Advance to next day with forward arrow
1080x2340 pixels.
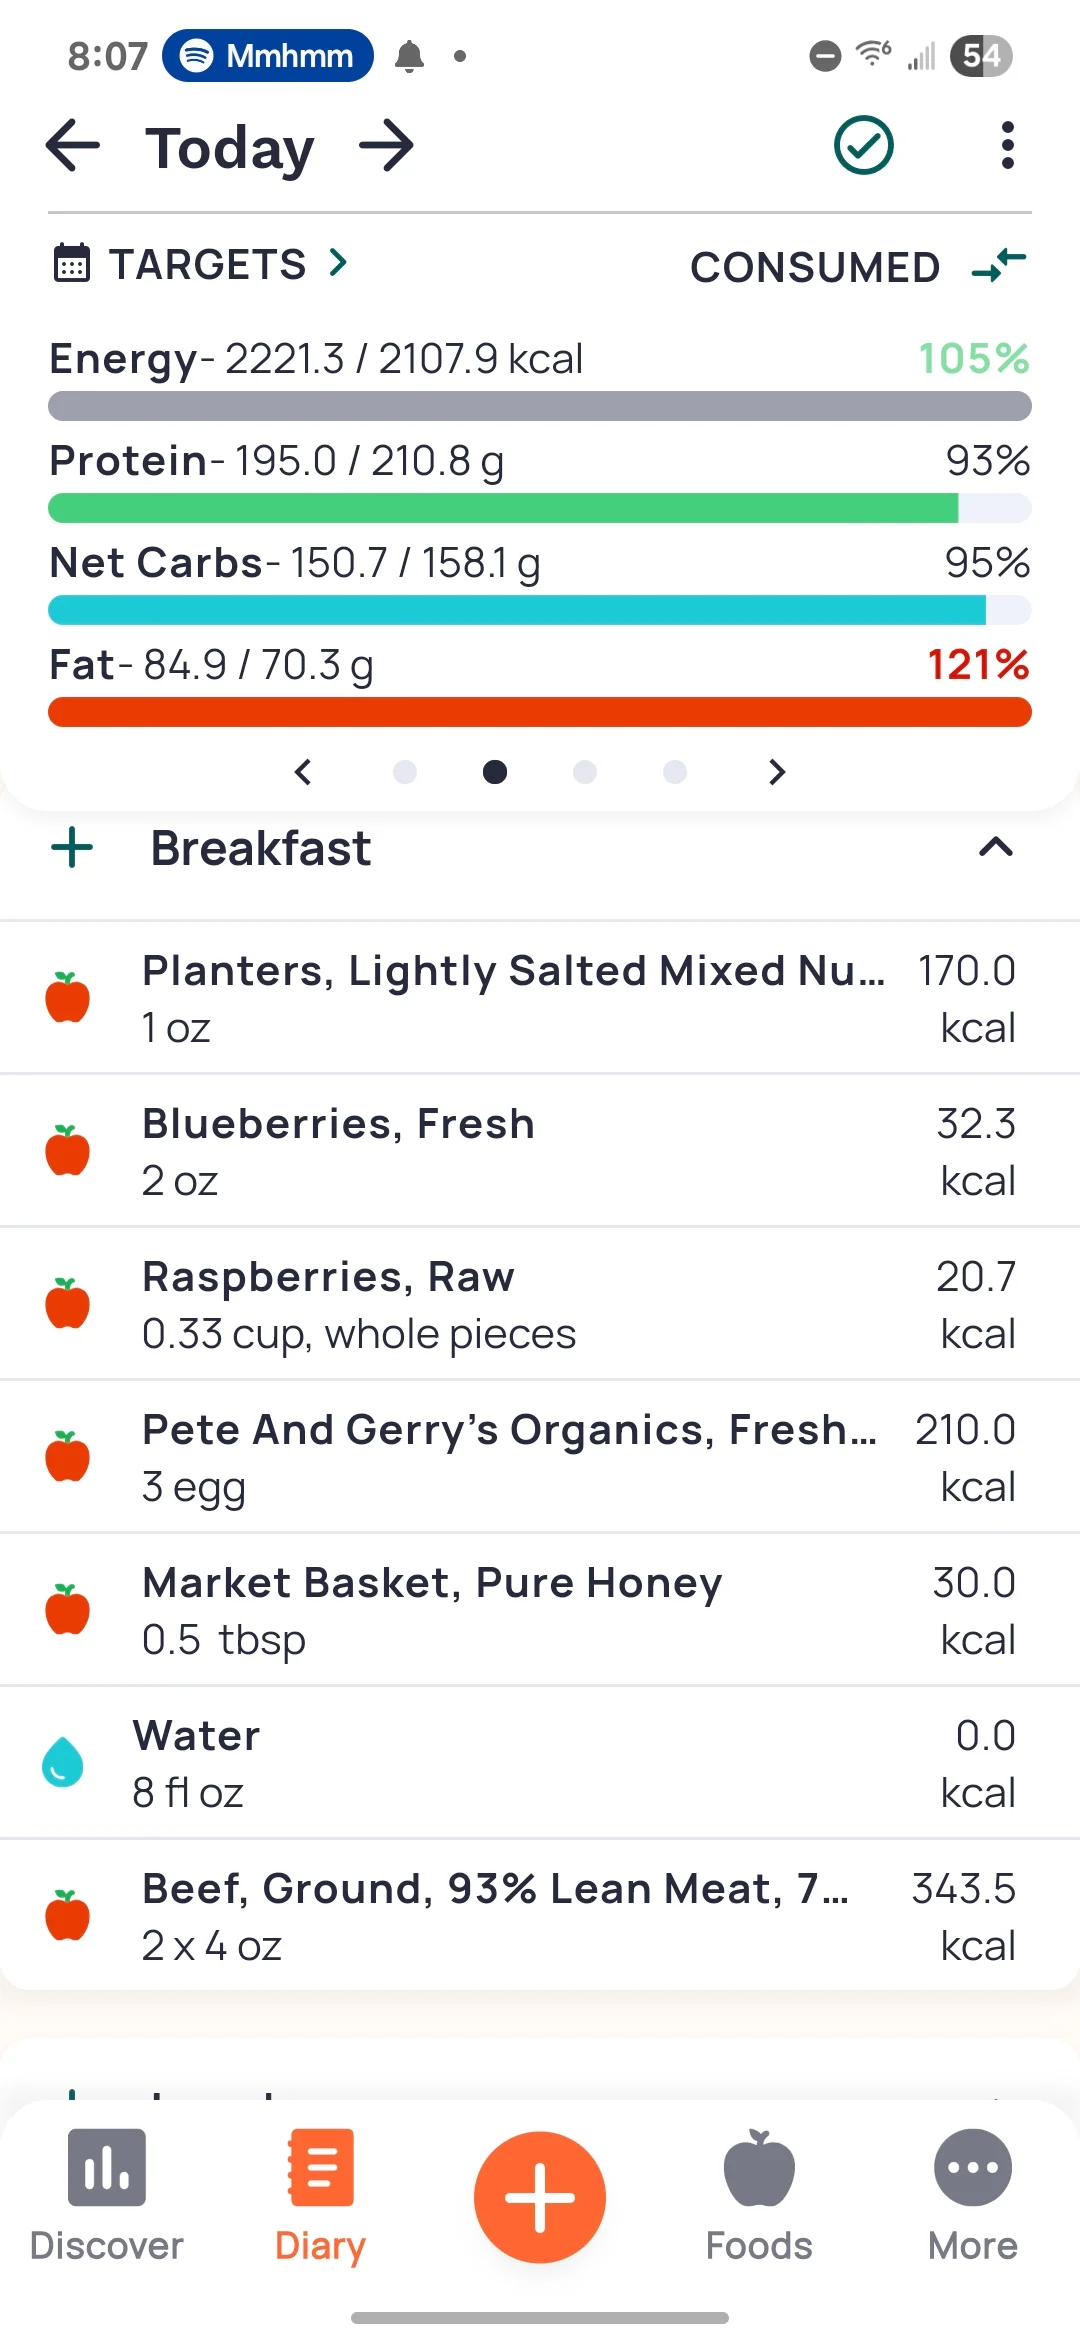point(387,146)
